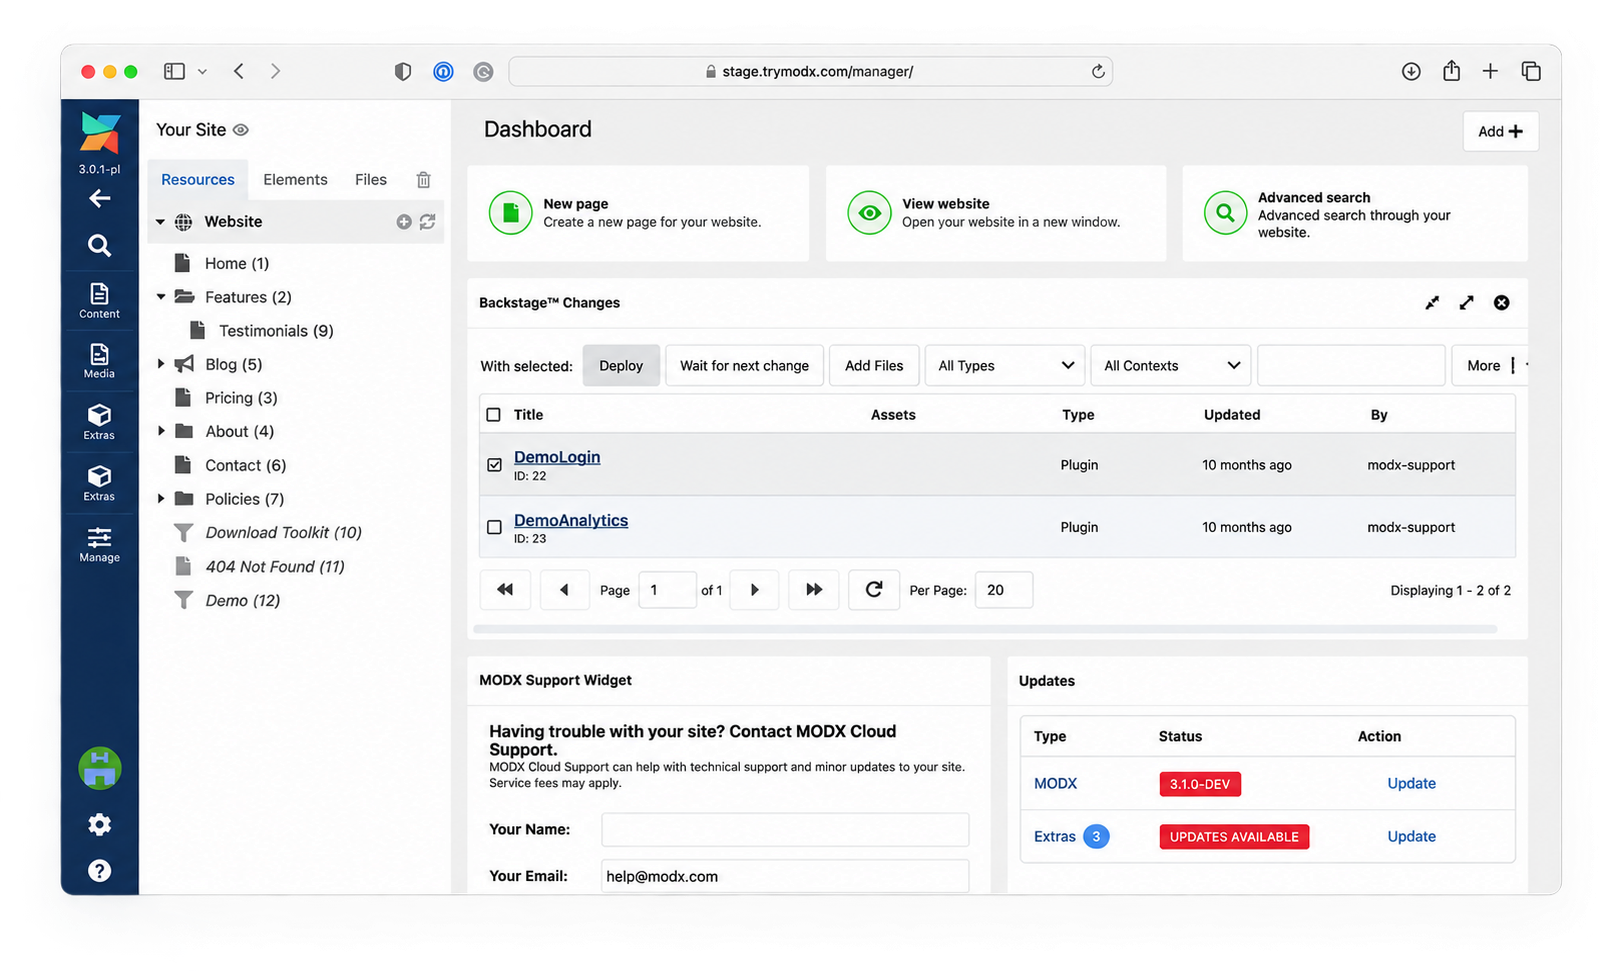Click the Your Name input field
The image size is (1620, 971).
[x=785, y=830]
